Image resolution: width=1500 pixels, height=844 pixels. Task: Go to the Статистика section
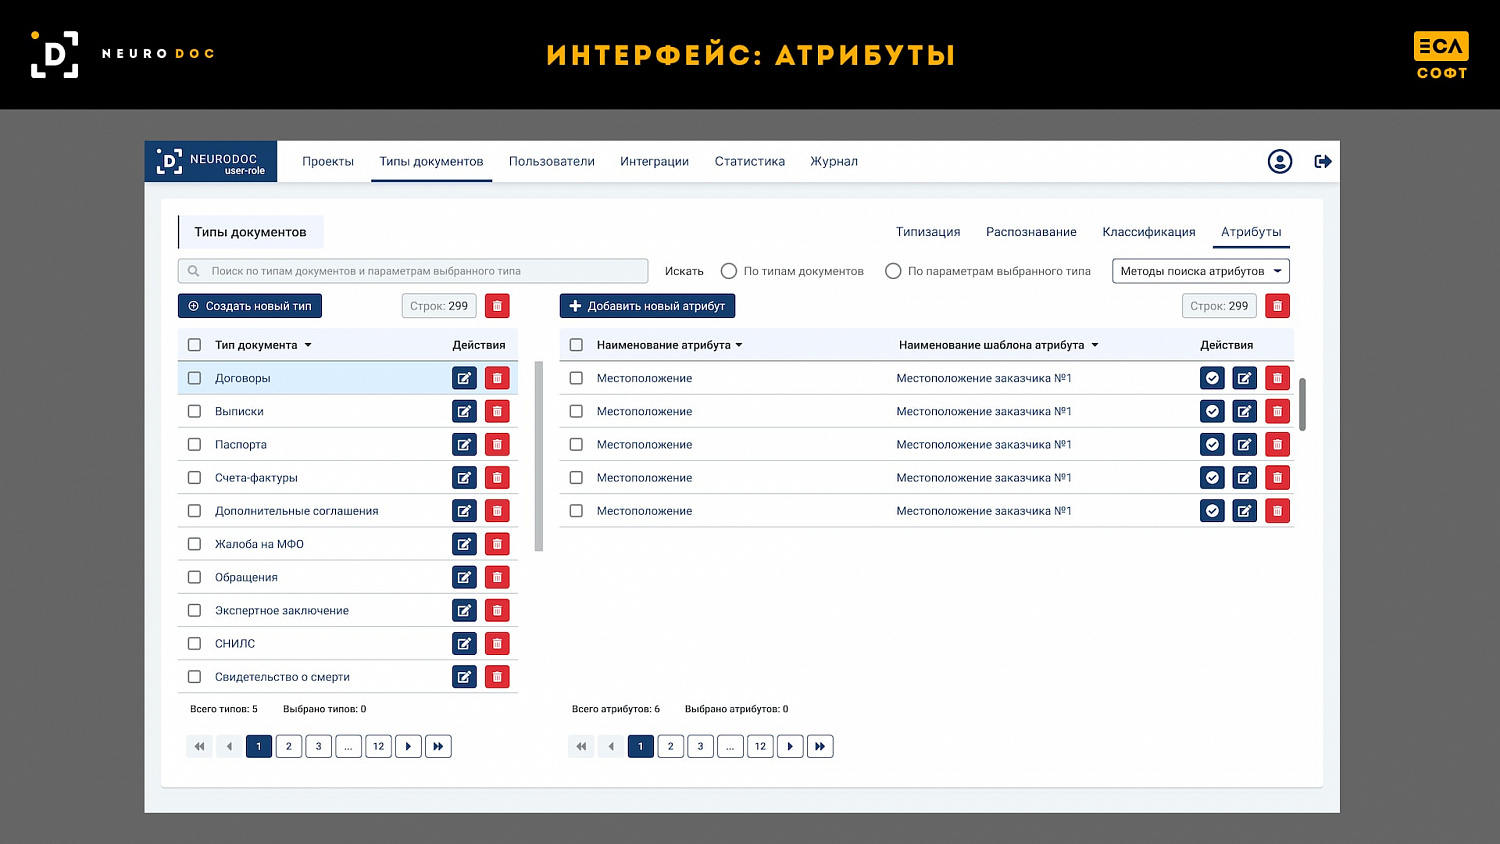[x=750, y=161]
